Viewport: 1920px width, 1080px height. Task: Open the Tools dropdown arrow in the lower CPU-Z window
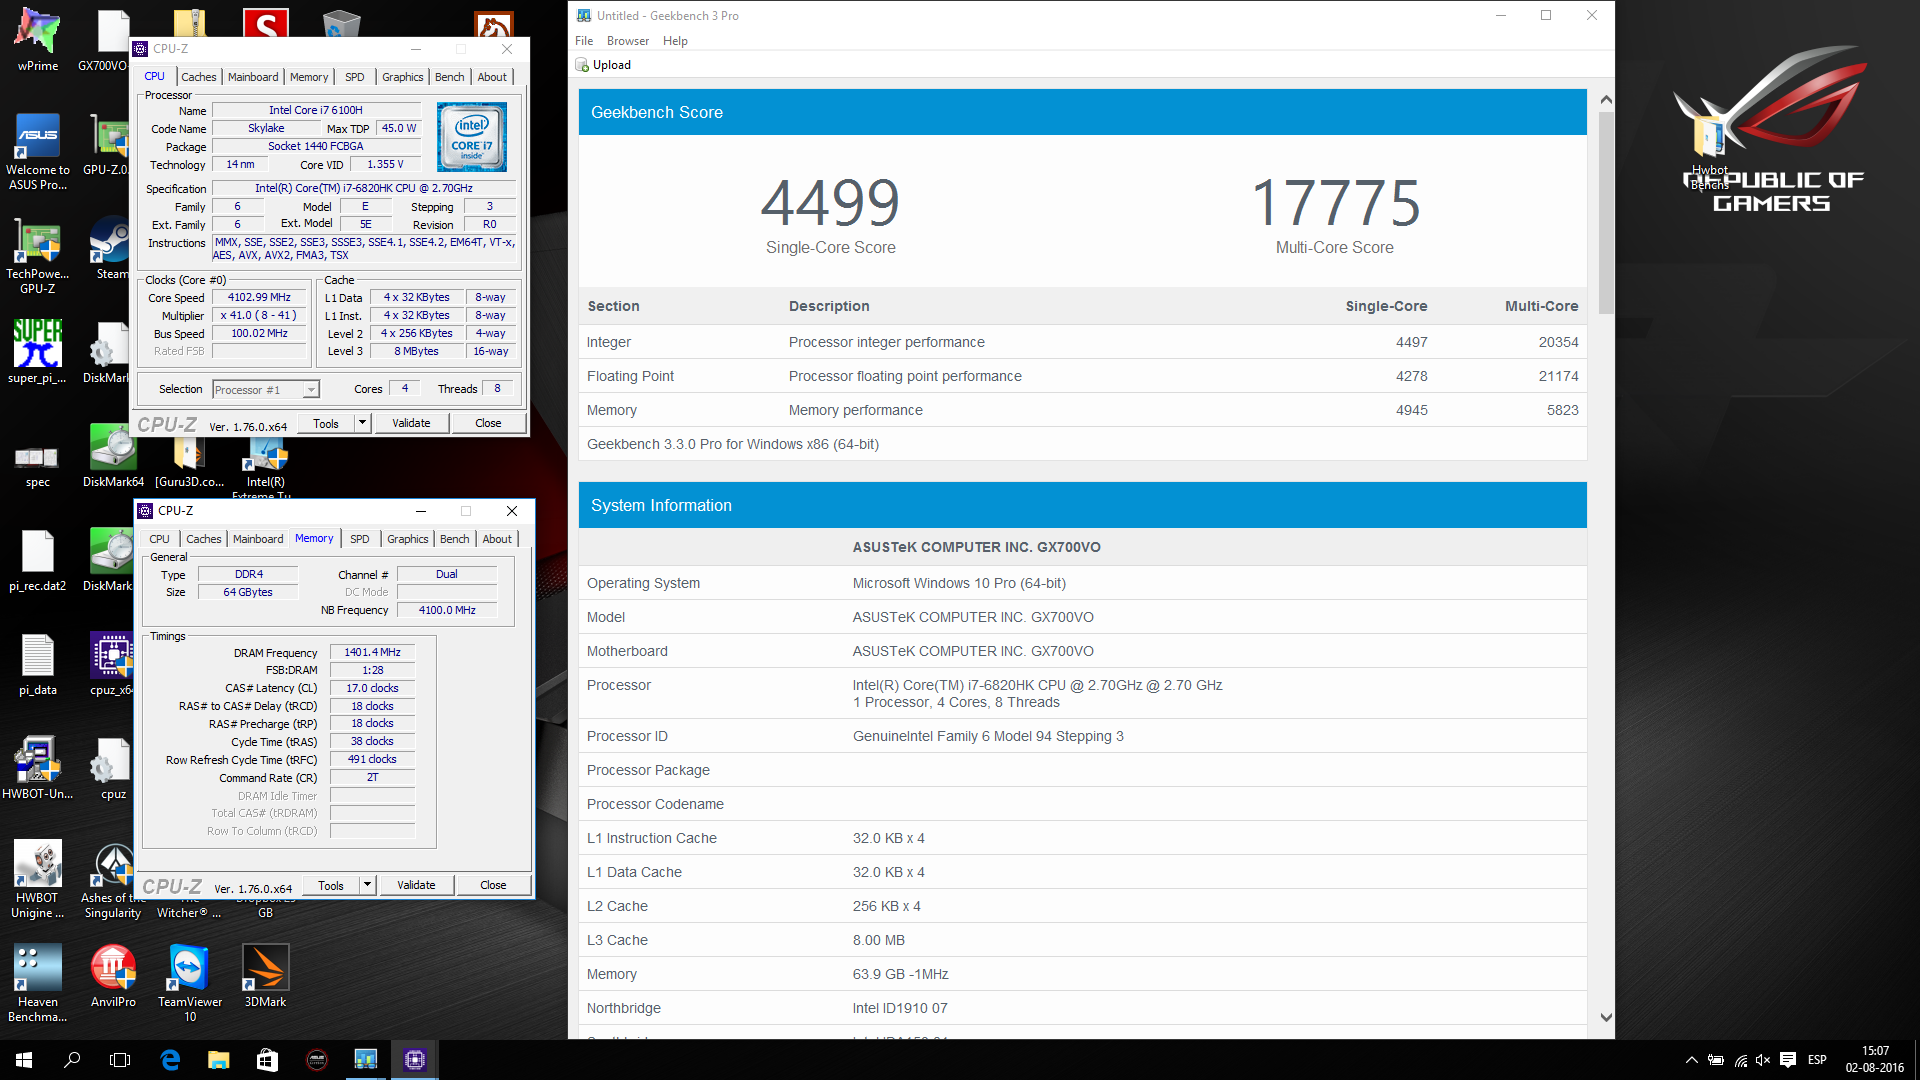(368, 885)
